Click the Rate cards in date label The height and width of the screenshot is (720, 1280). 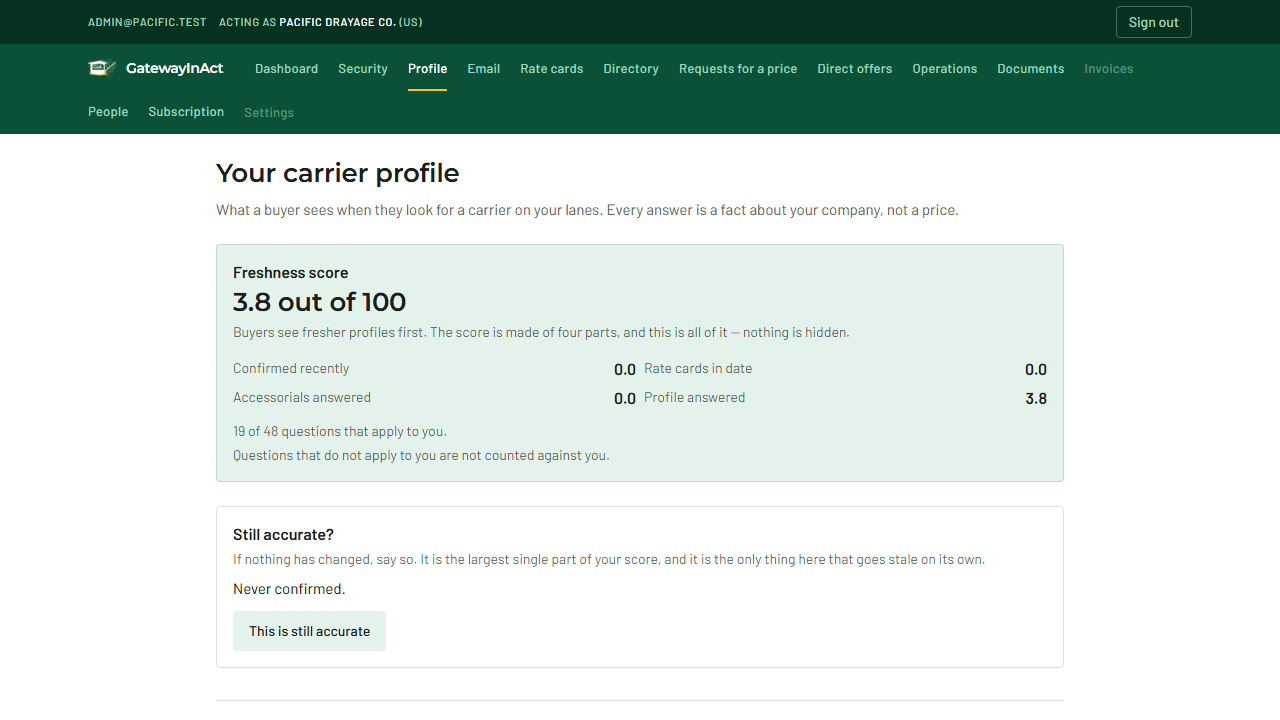coord(698,369)
